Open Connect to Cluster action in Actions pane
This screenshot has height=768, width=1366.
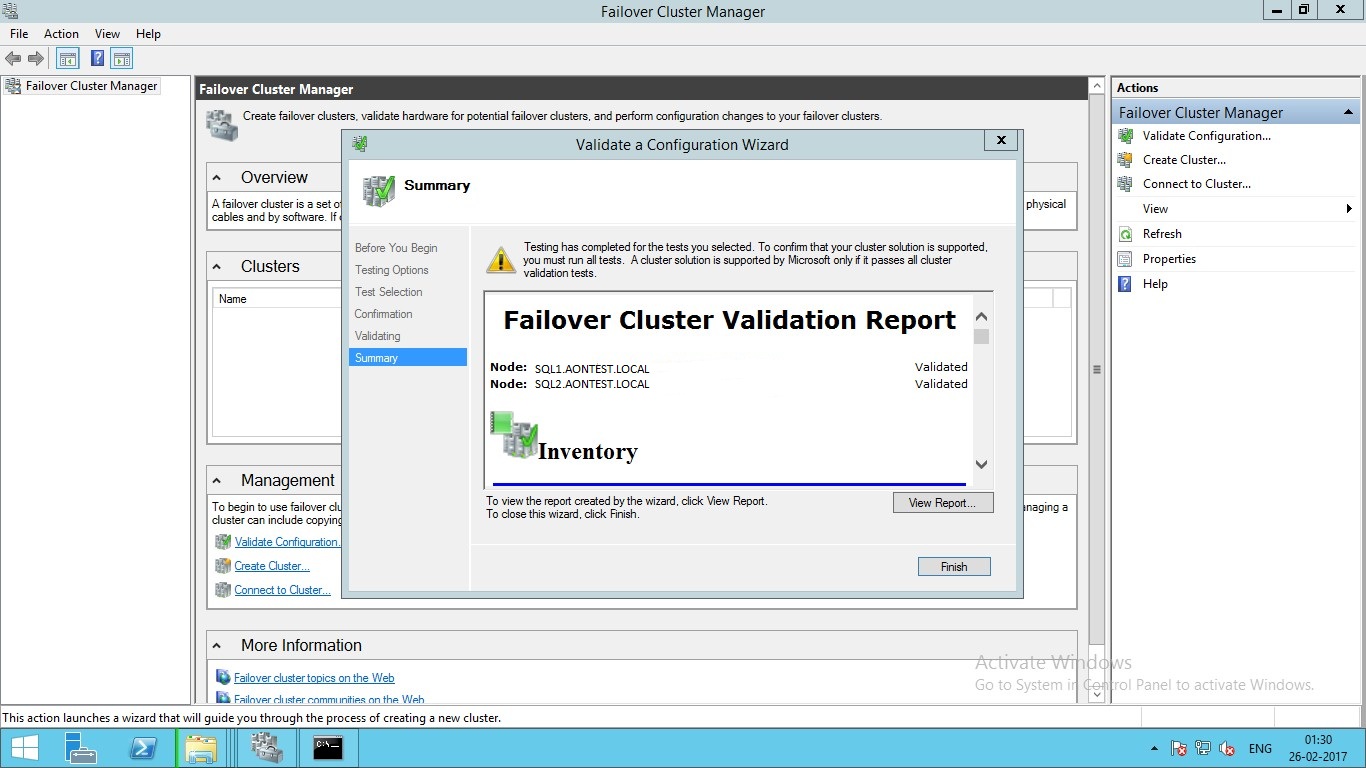[1197, 184]
